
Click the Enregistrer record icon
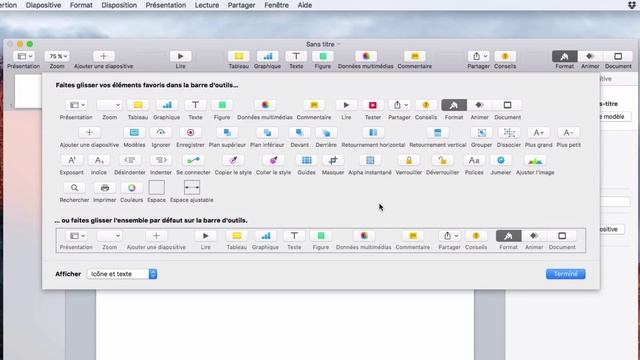coord(190,133)
